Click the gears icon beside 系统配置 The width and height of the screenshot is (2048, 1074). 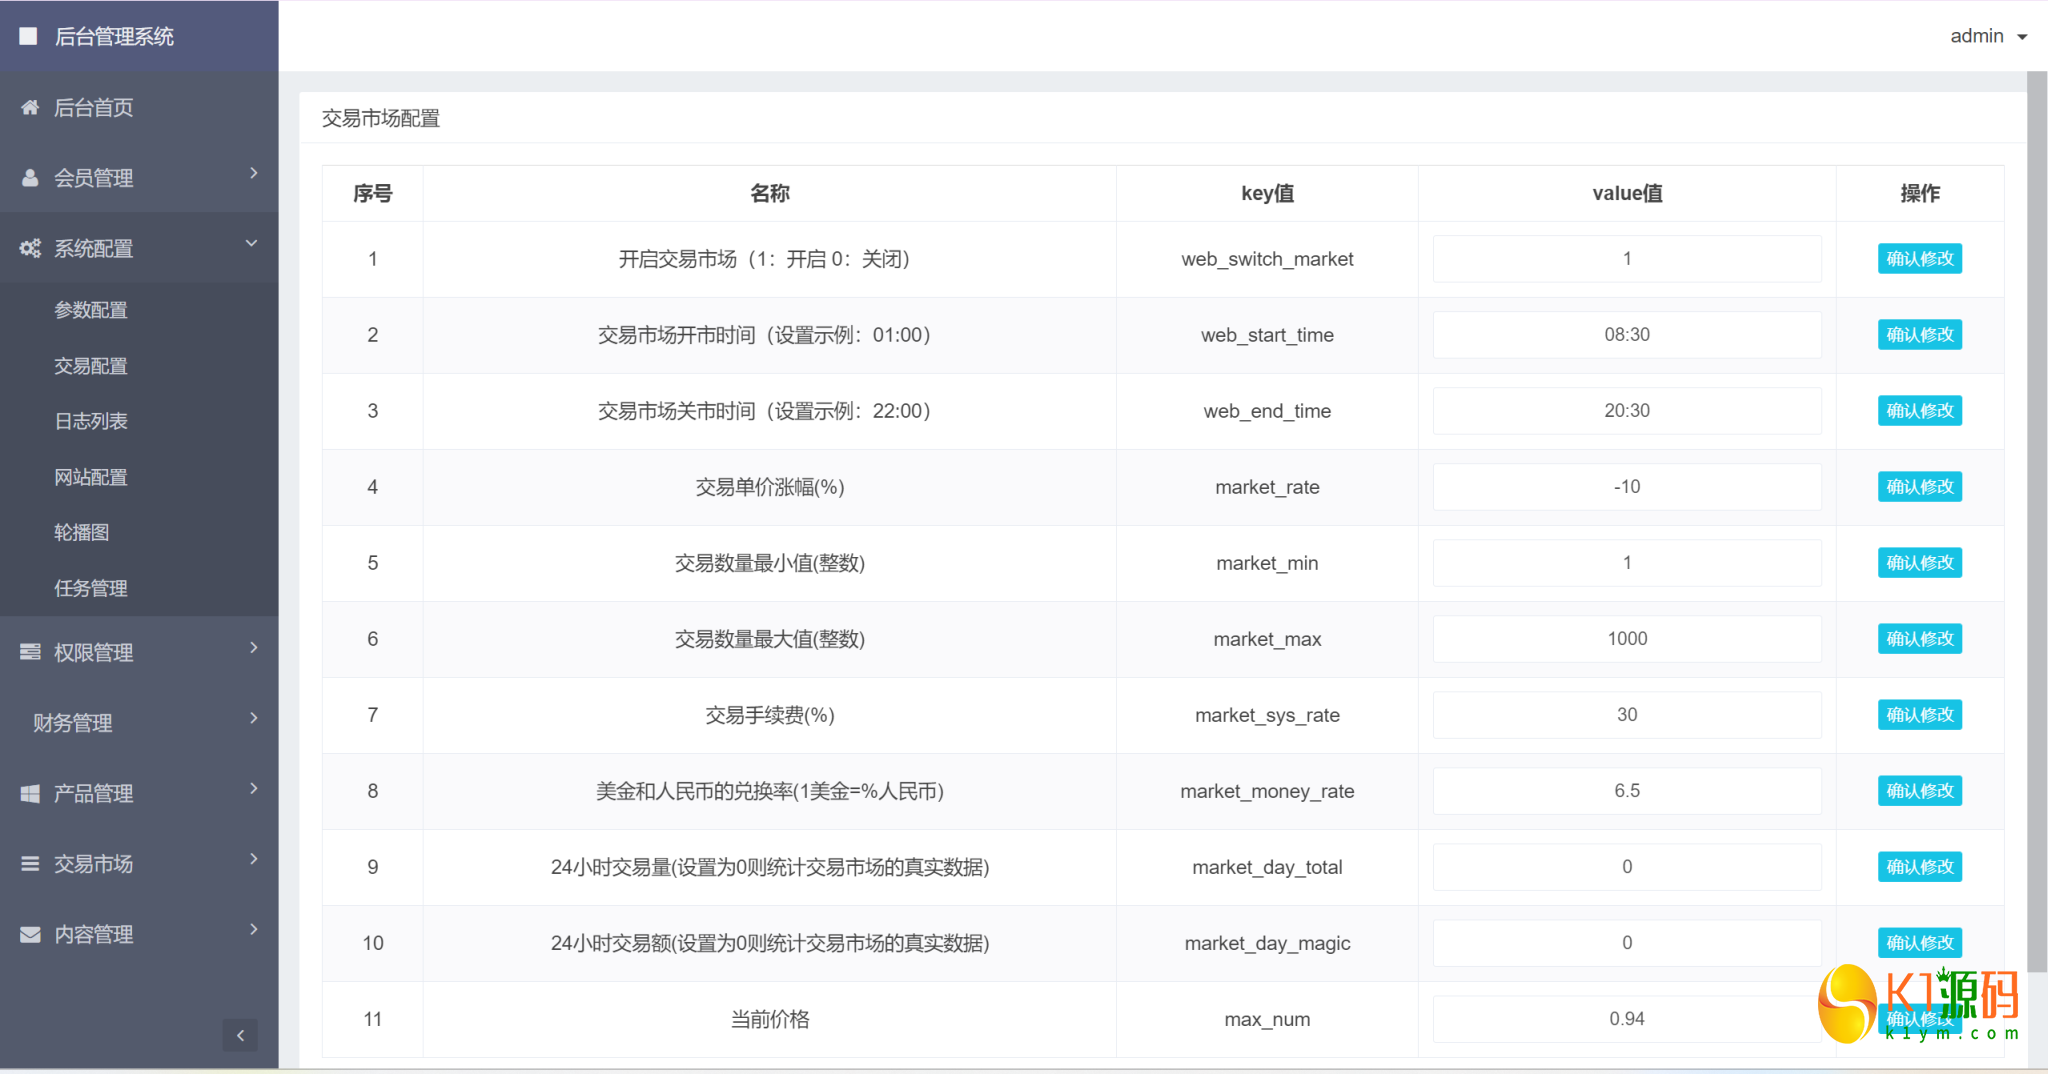[x=30, y=248]
